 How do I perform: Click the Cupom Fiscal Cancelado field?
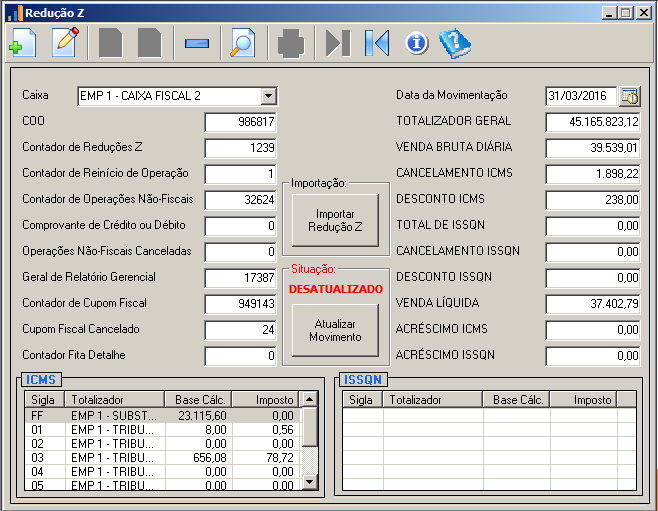[240, 330]
